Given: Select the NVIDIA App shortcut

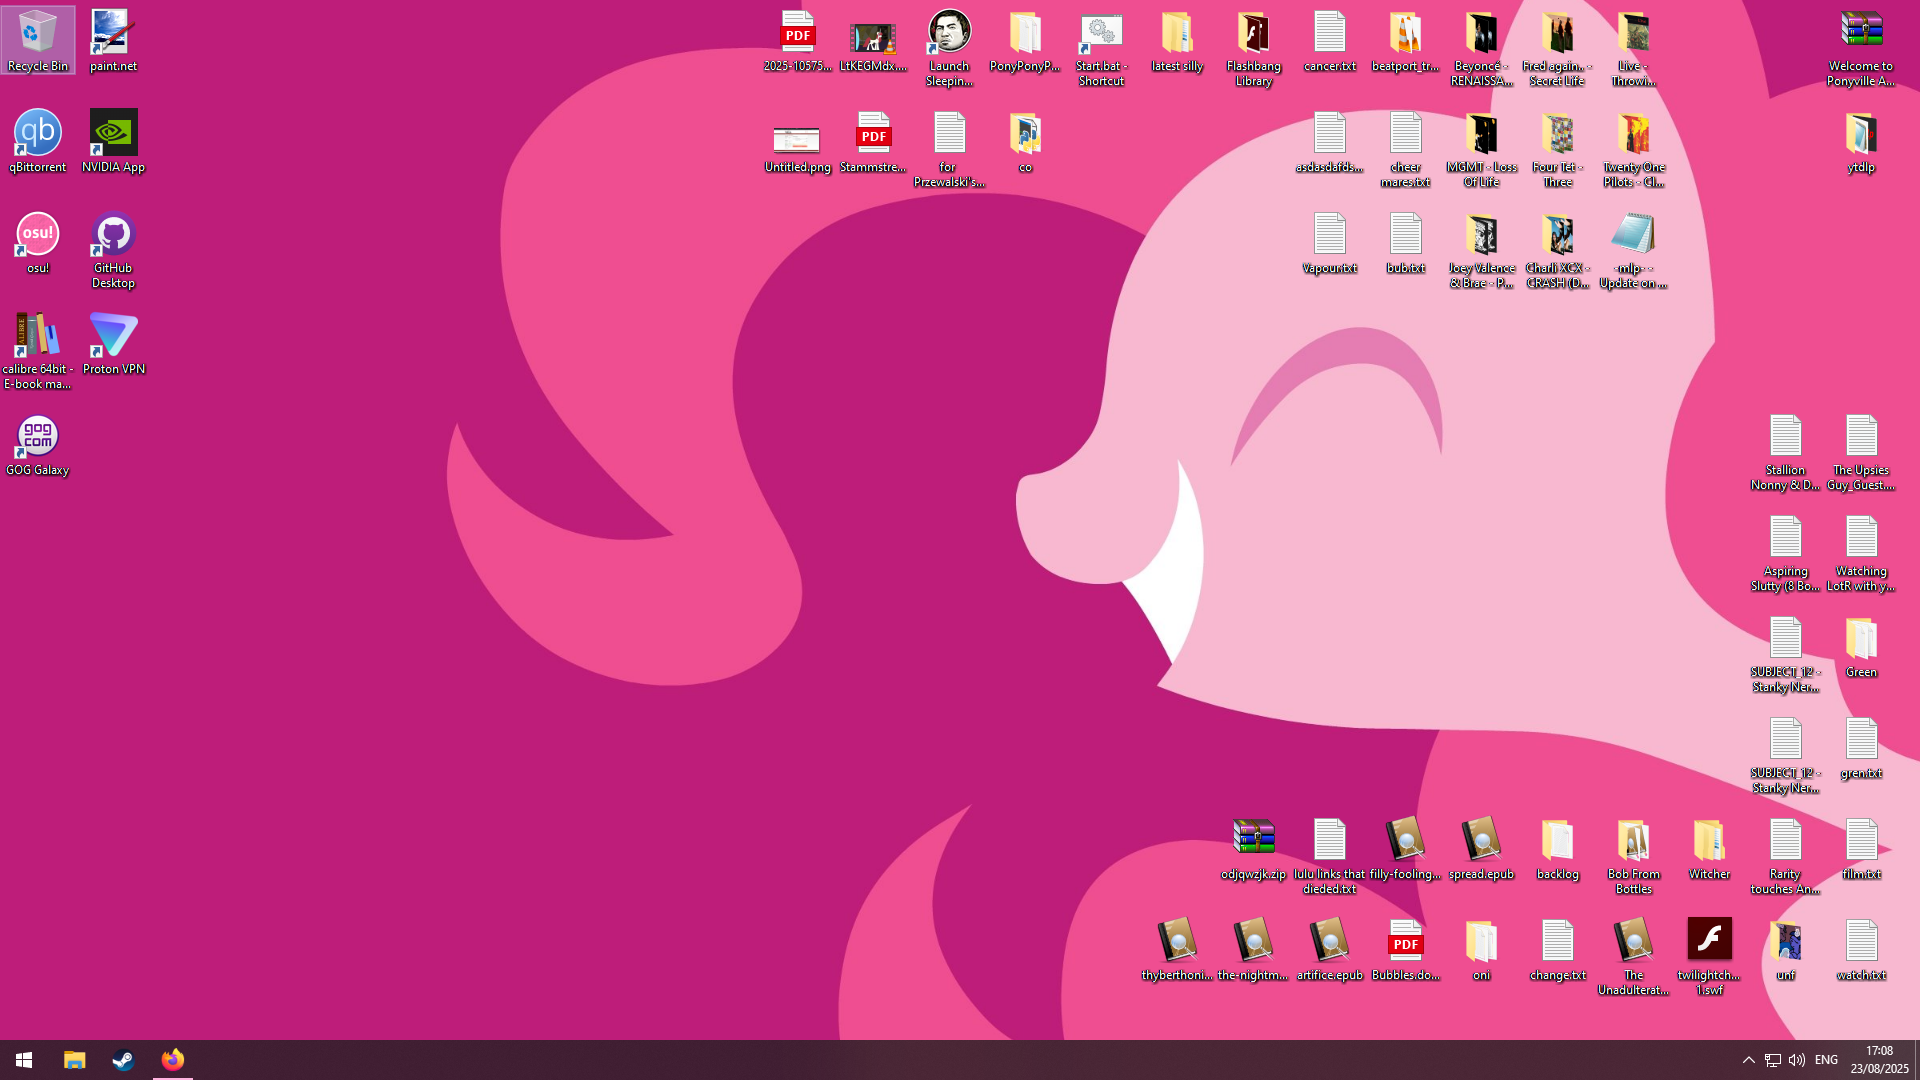Looking at the screenshot, I should (113, 138).
